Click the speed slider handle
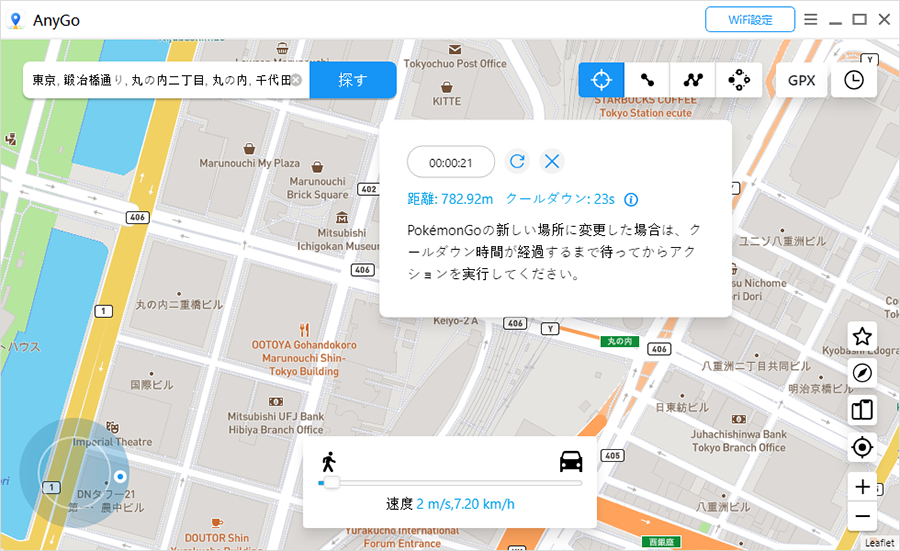 (330, 483)
